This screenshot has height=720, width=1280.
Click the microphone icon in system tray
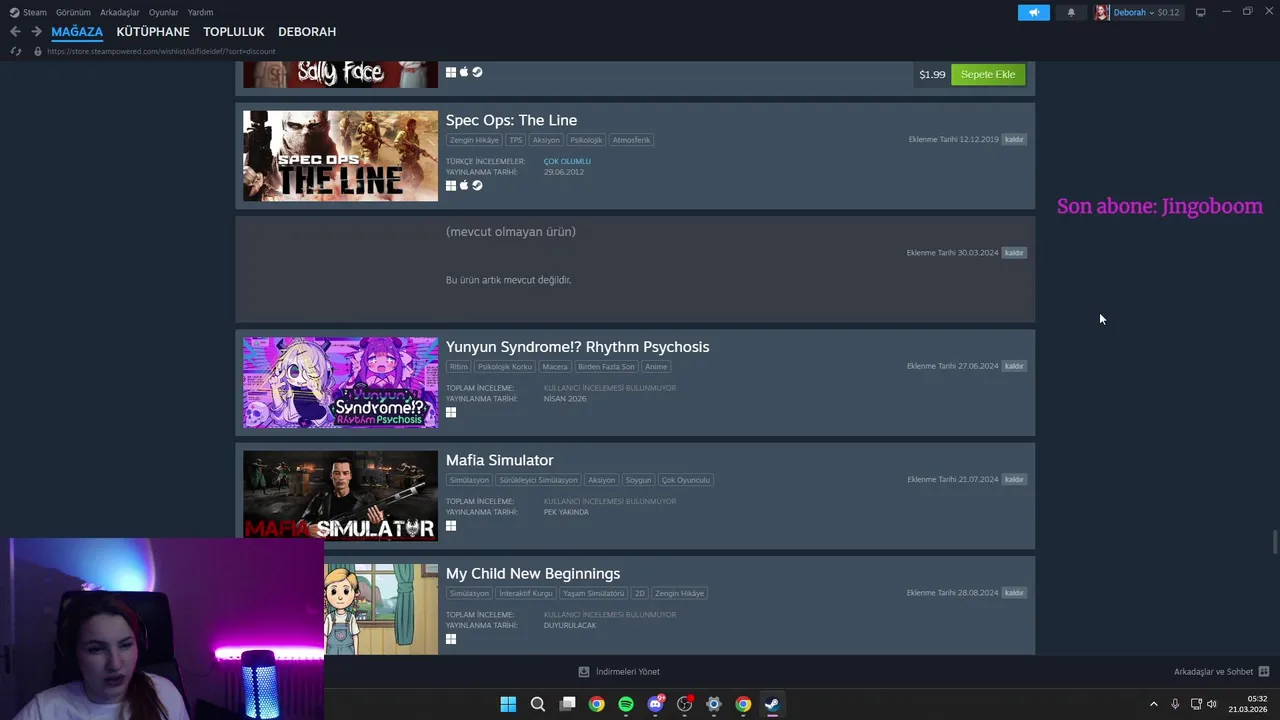(x=1175, y=704)
